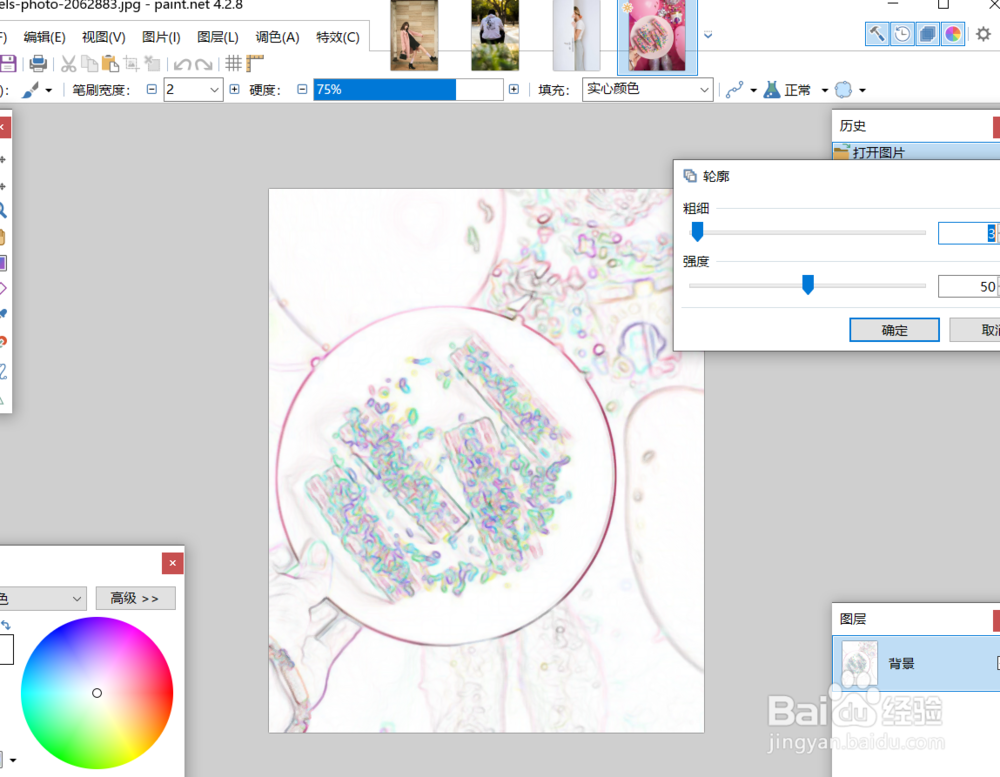Open Paint.NET Settings via the gear icon
1000x777 pixels.
coord(984,33)
